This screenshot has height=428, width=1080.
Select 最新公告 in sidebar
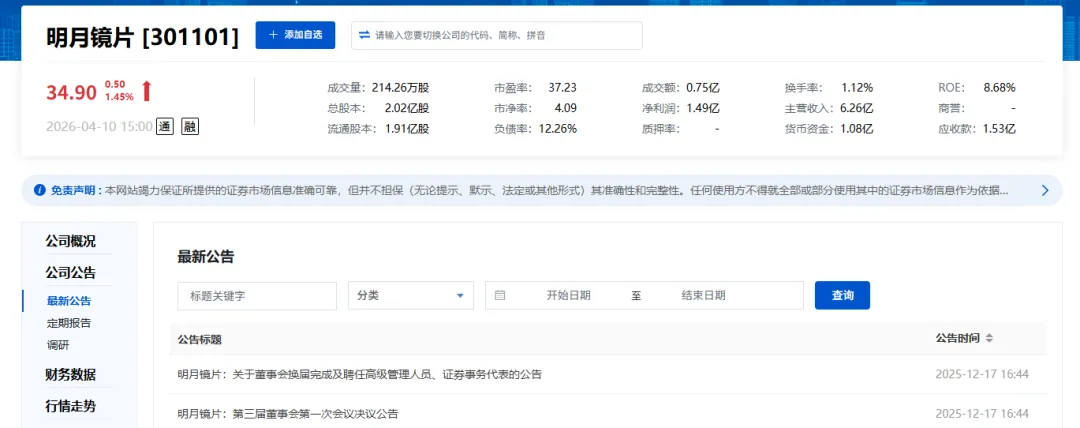point(69,301)
